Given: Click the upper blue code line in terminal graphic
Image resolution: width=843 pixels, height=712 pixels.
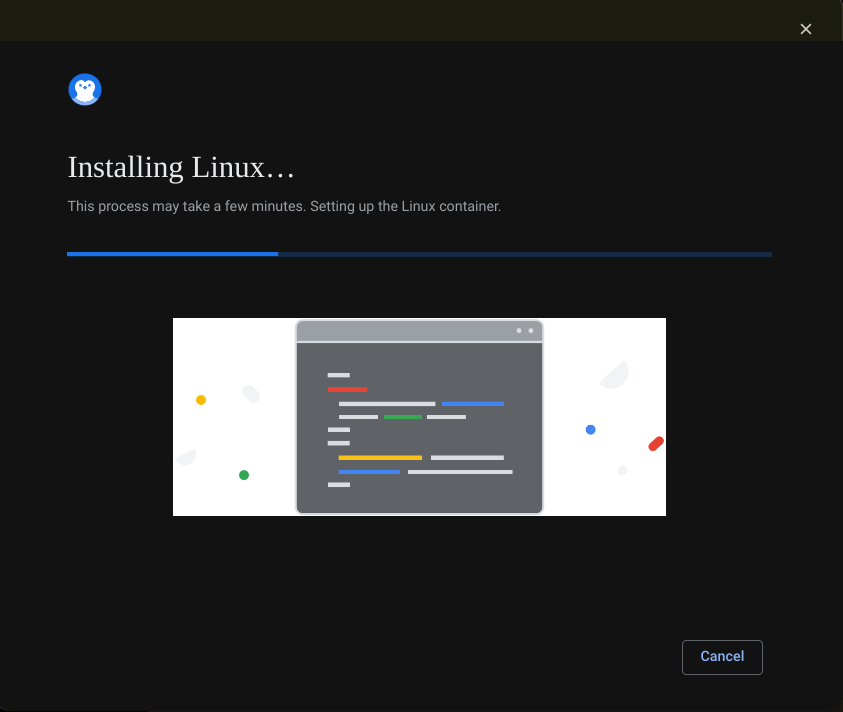Looking at the screenshot, I should pos(472,404).
